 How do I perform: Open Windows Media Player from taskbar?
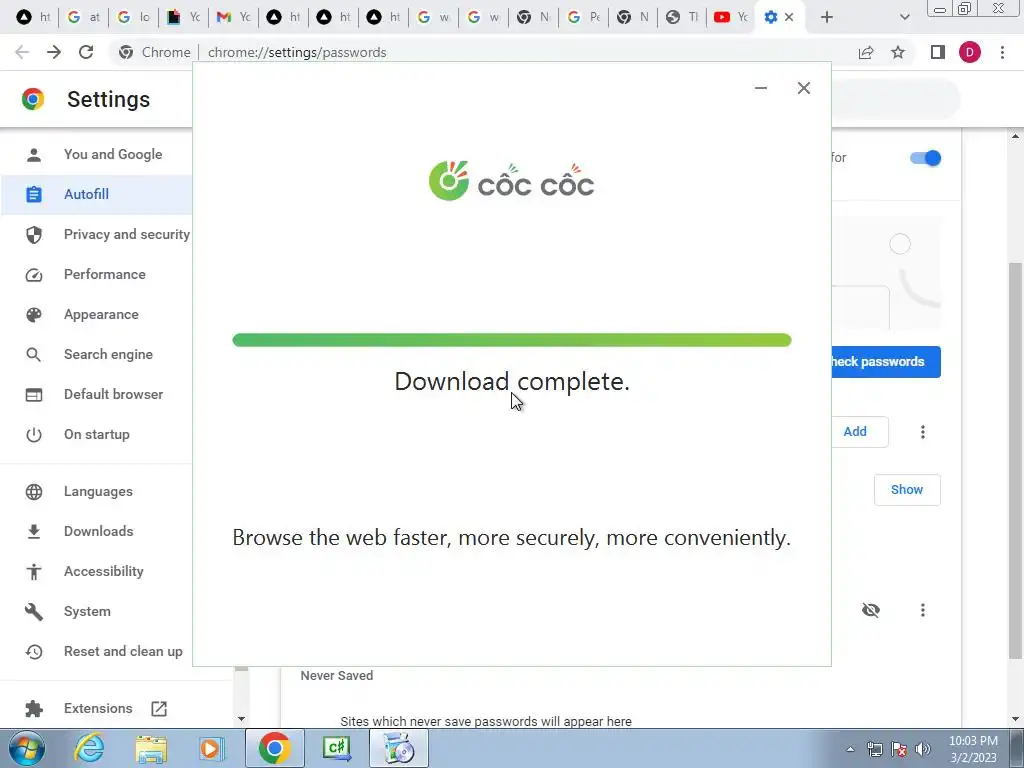pos(212,748)
